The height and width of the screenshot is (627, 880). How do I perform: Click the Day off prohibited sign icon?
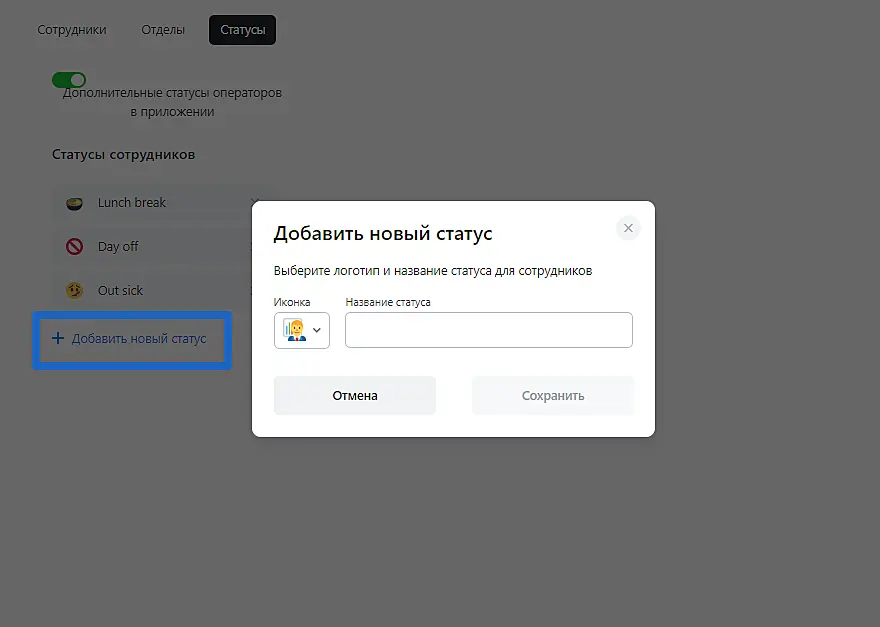74,247
